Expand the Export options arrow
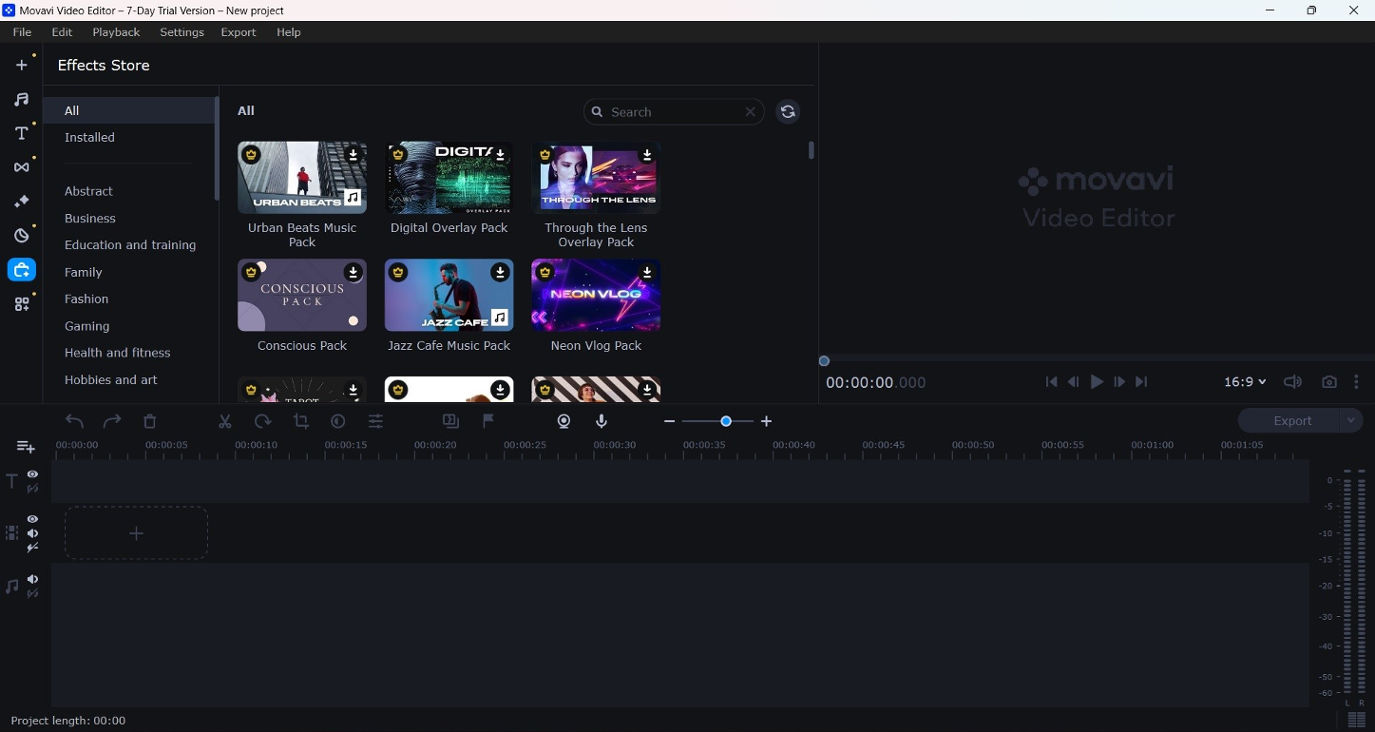Screen dimensions: 1375x732 (x=1351, y=421)
